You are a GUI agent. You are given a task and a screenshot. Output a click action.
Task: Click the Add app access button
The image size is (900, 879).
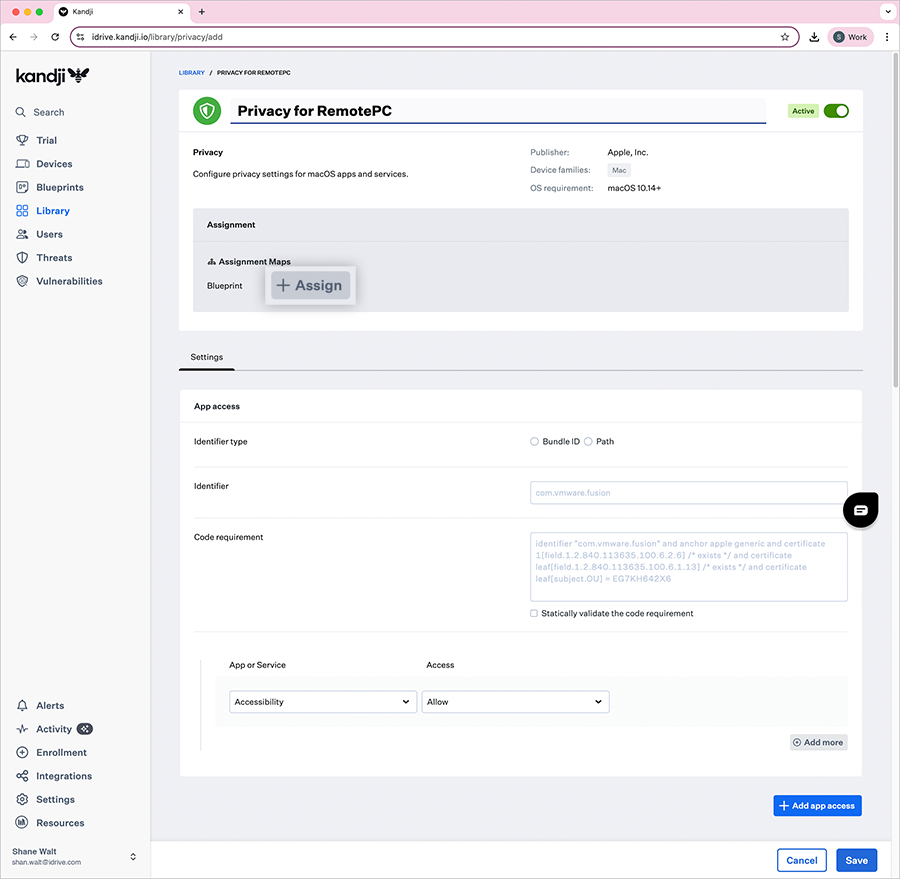click(x=817, y=805)
